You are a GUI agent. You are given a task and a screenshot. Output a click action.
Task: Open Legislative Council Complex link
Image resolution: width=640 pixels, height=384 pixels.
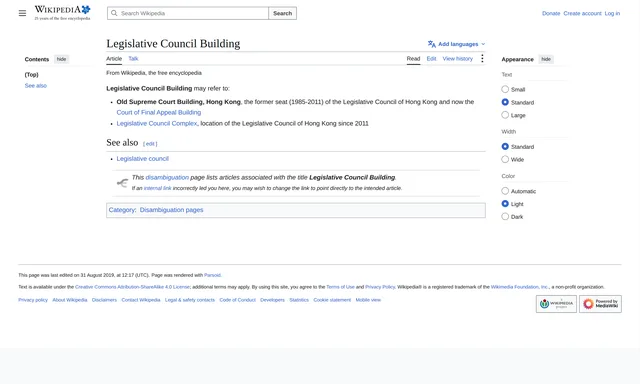click(157, 123)
